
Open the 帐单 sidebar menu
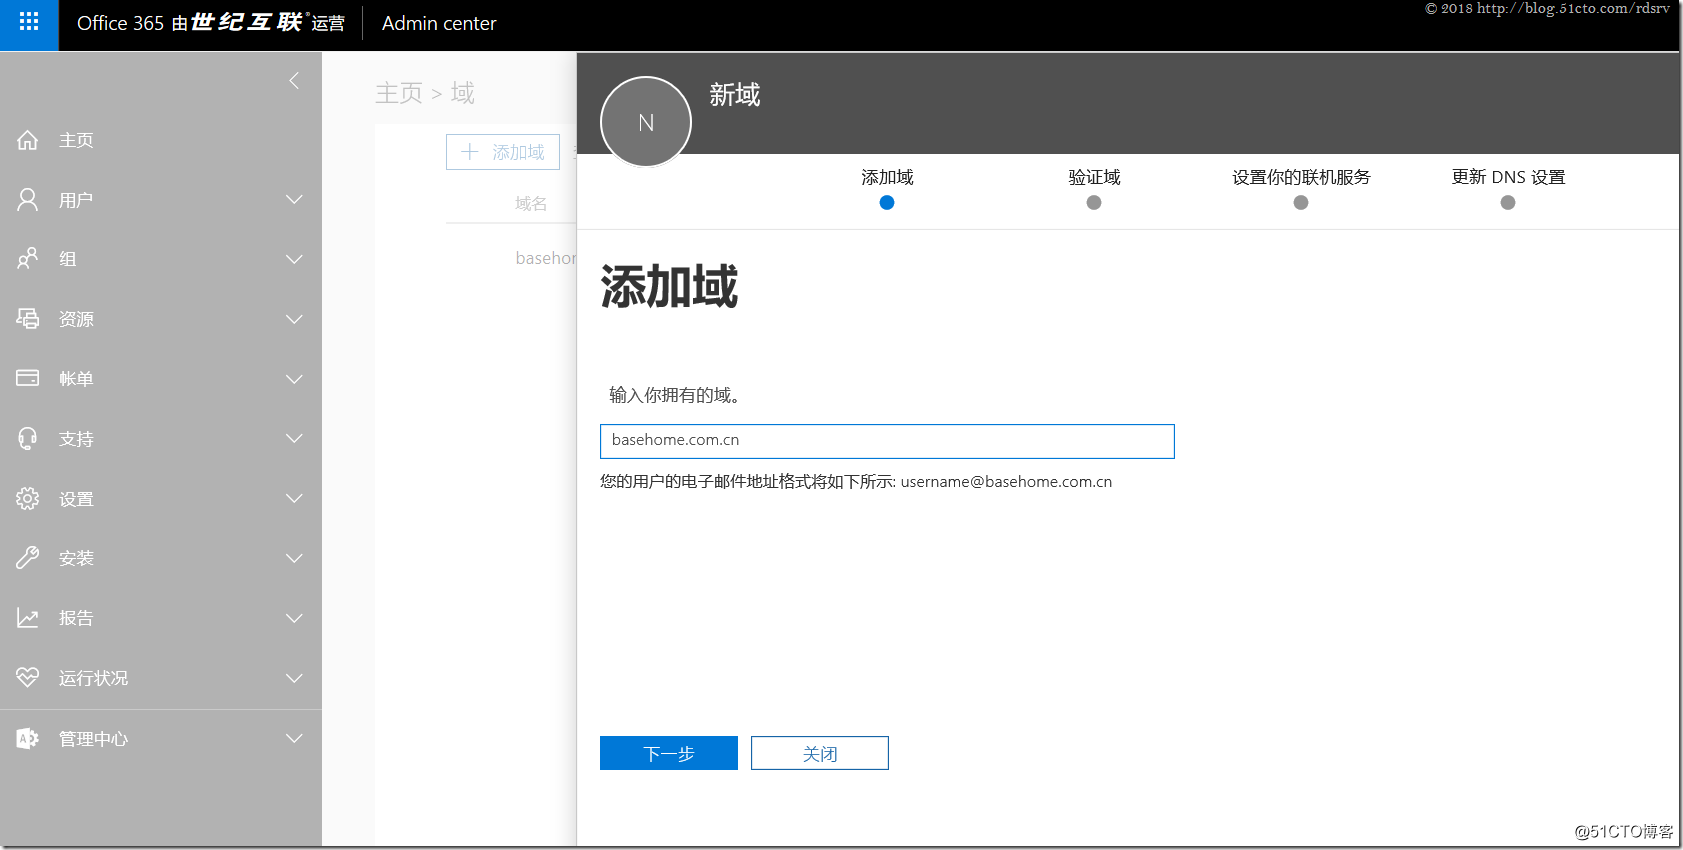click(161, 379)
